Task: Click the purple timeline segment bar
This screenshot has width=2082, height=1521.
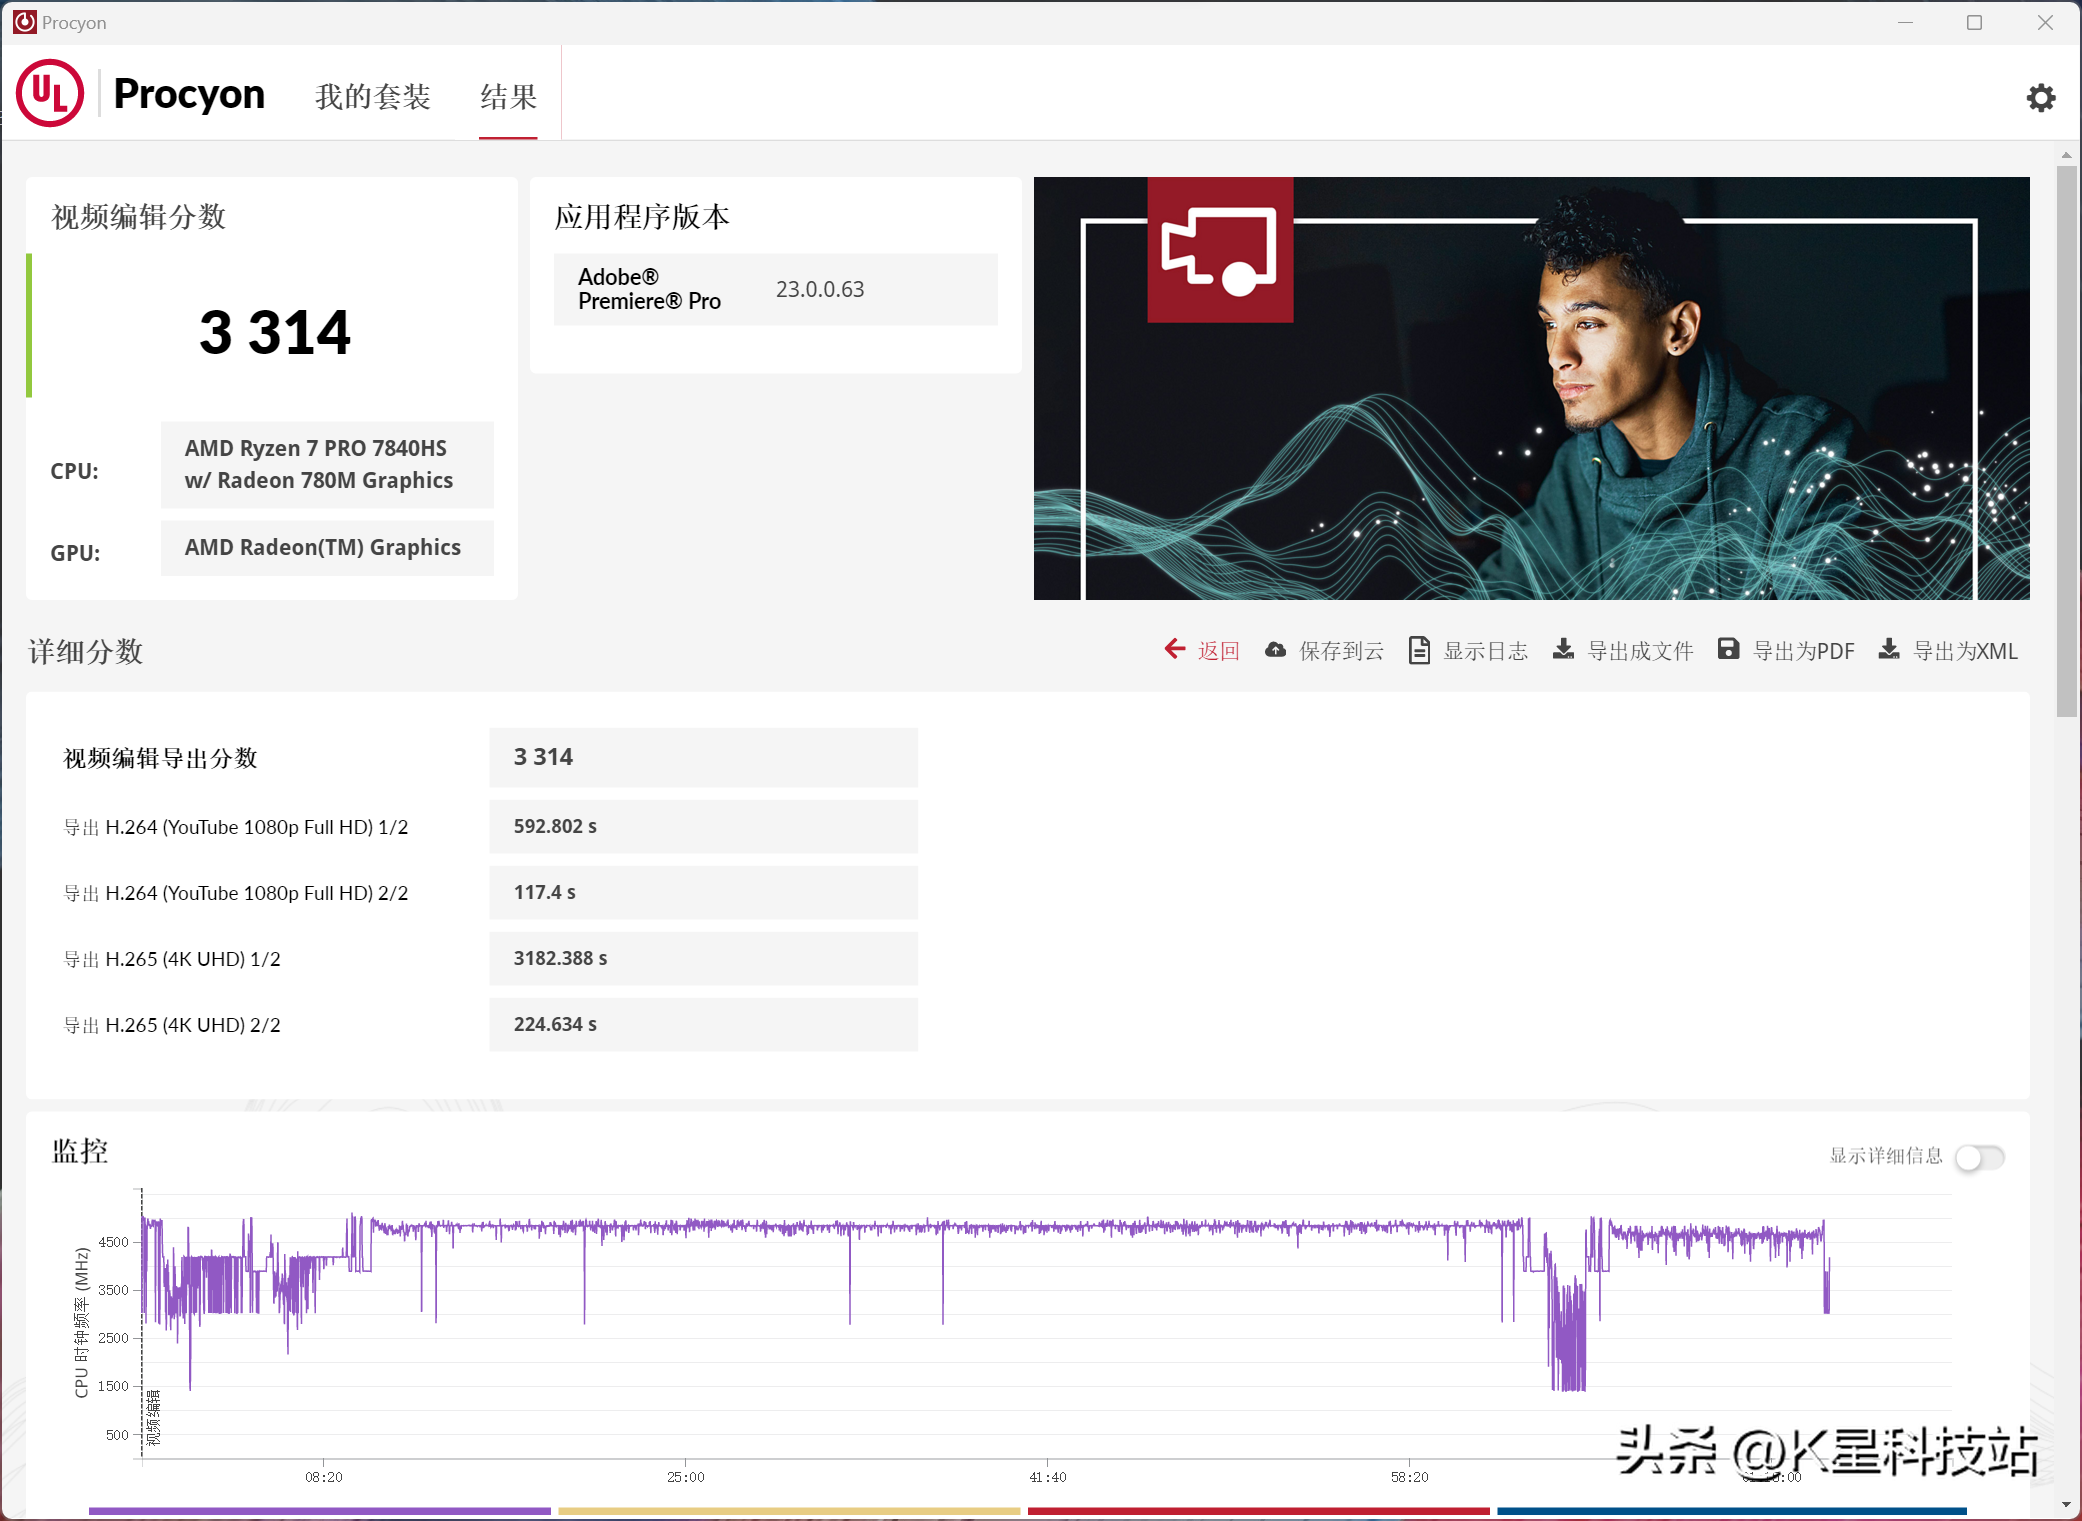Action: point(319,1510)
